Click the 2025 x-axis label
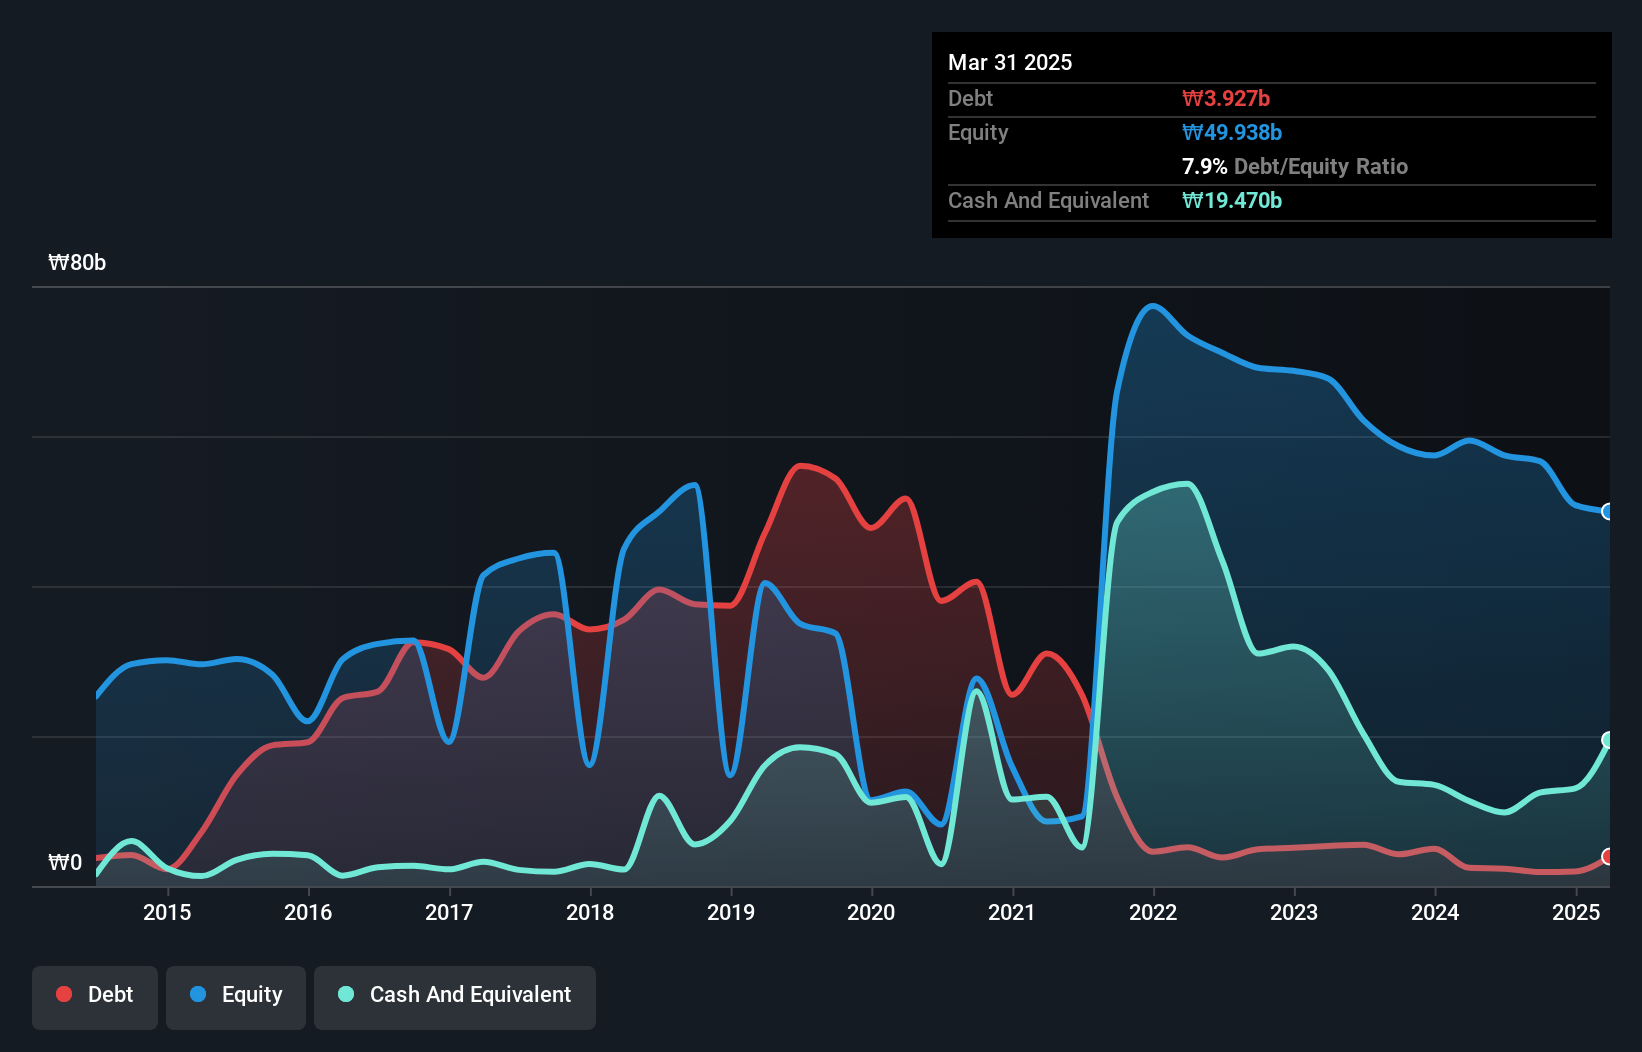1642x1052 pixels. pos(1576,912)
